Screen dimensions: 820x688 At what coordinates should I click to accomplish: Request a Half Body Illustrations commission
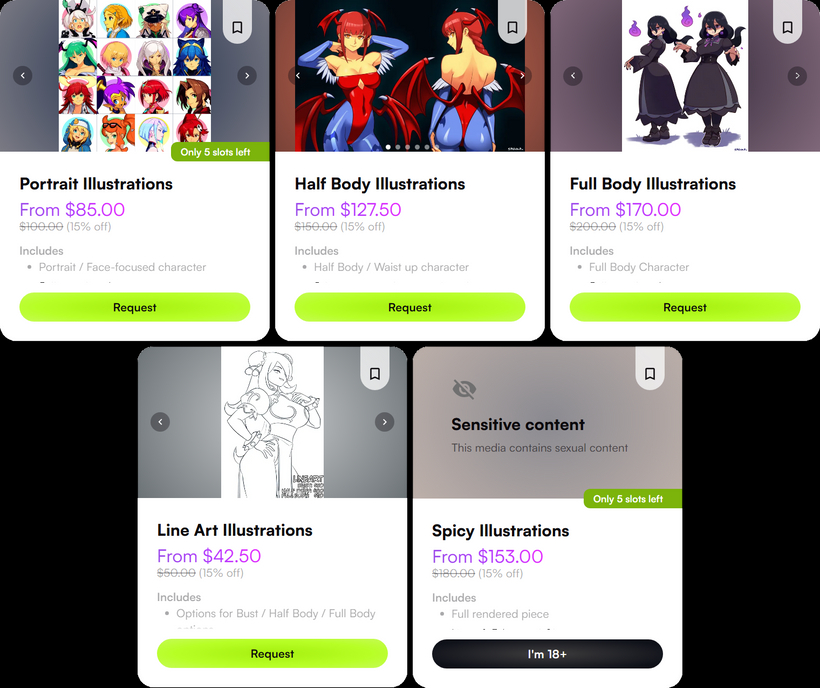[x=410, y=307]
